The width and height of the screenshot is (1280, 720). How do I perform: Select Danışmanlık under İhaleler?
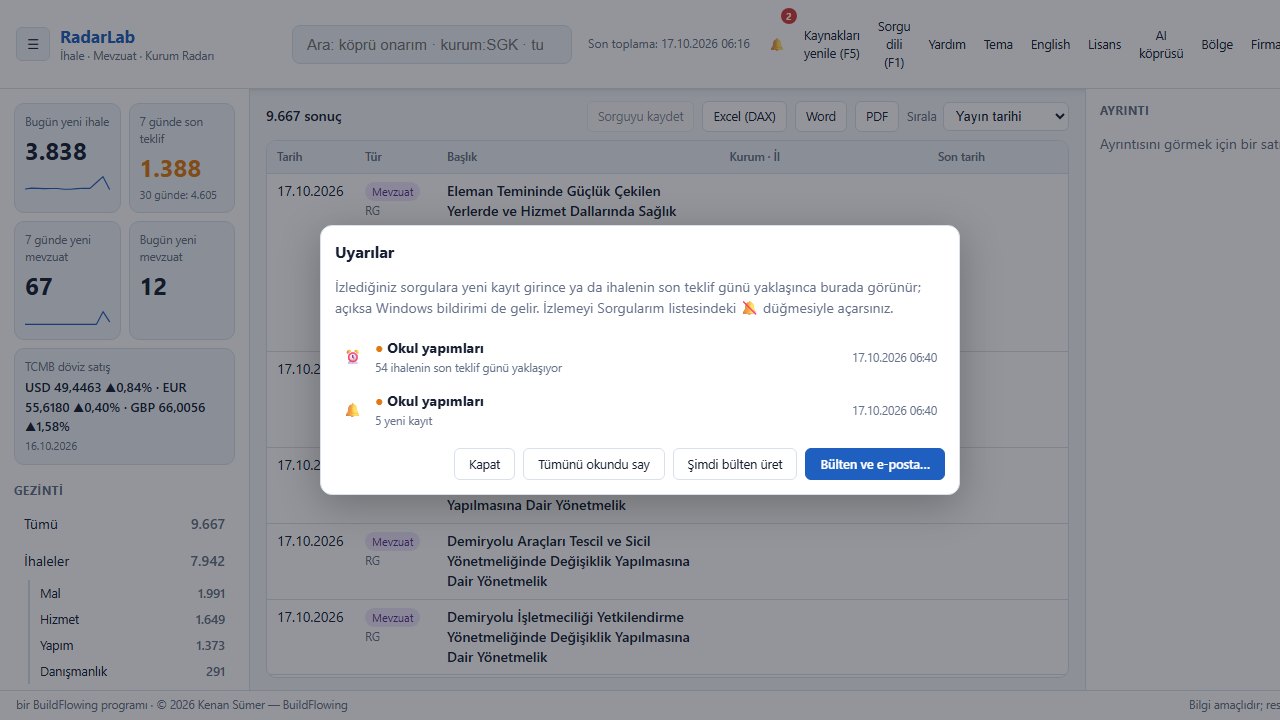[132, 671]
